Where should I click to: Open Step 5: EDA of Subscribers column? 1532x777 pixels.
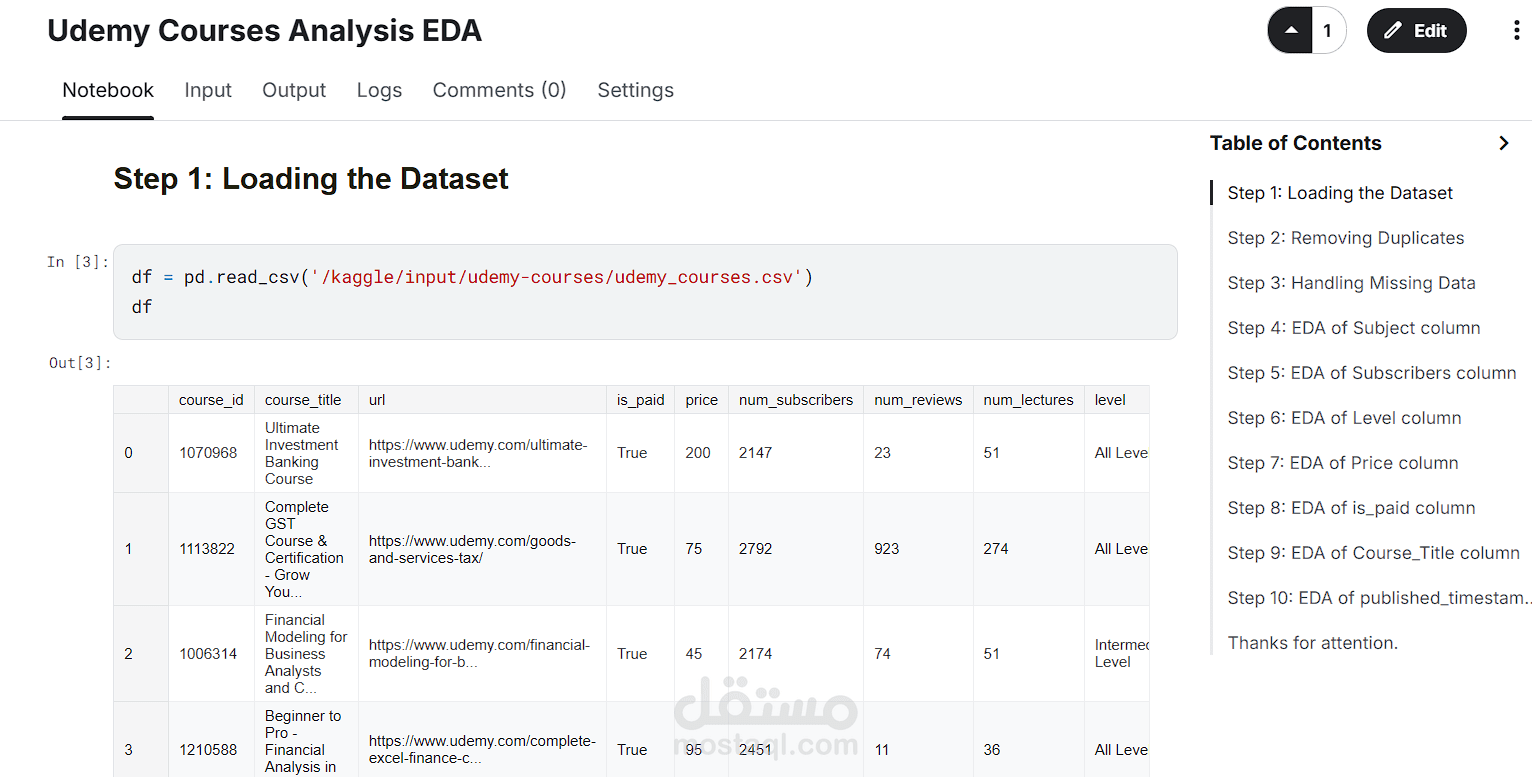pyautogui.click(x=1372, y=373)
